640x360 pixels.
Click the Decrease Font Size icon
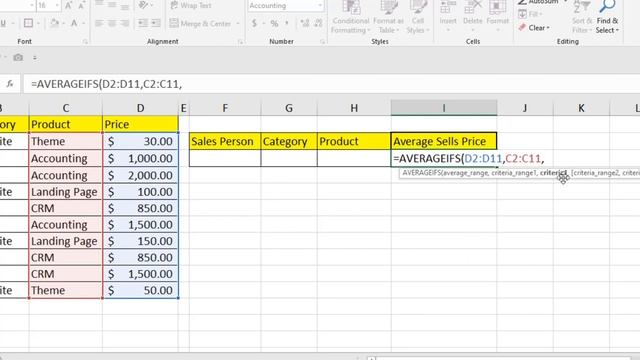click(x=81, y=5)
